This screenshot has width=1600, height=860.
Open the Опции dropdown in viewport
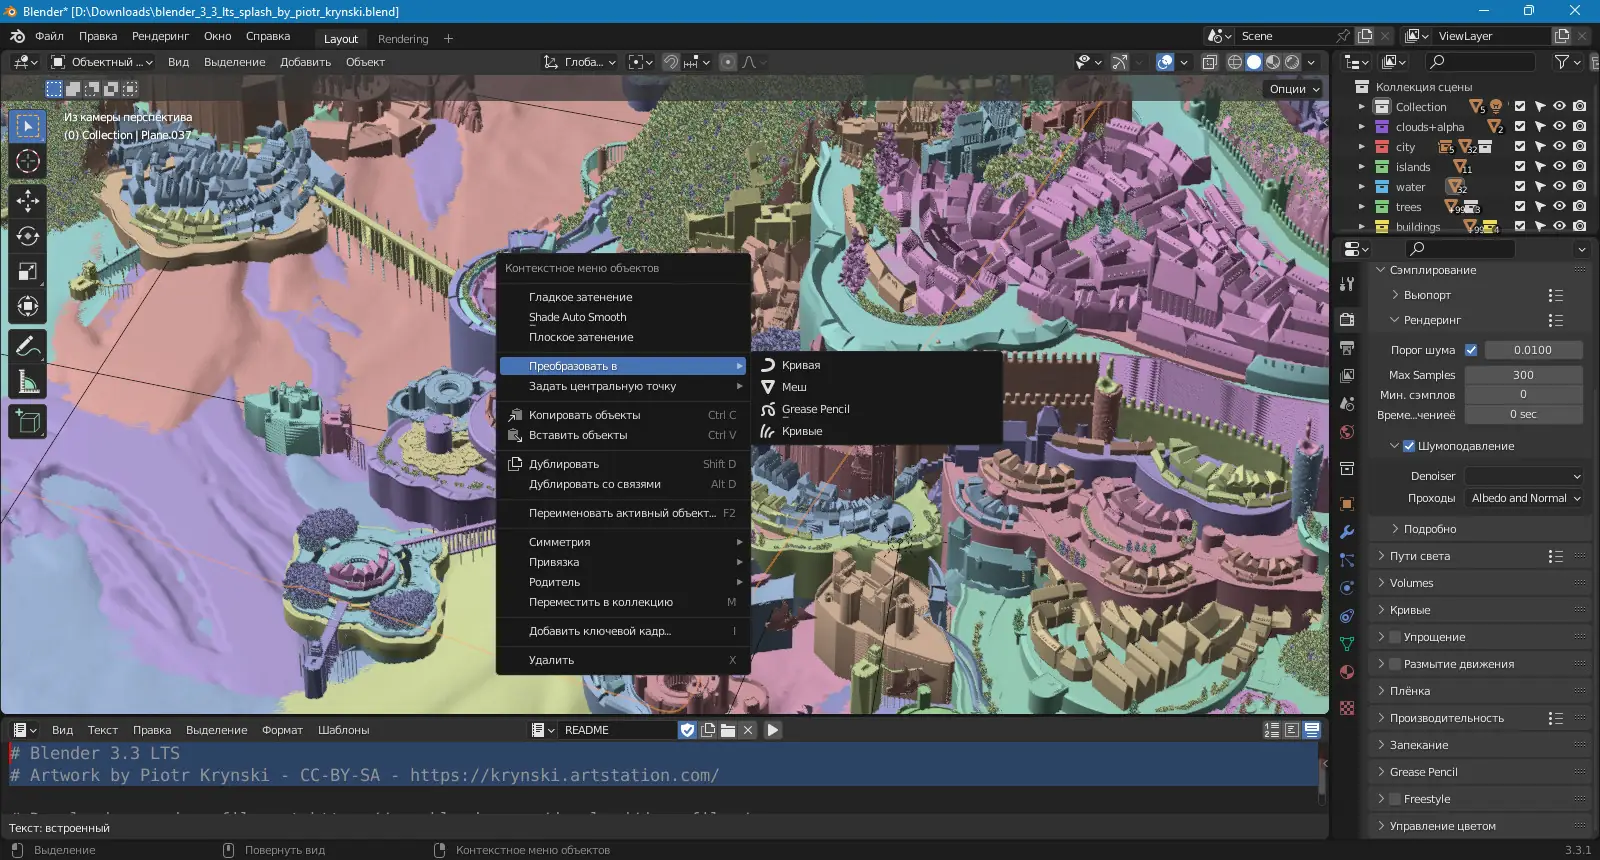[x=1294, y=89]
